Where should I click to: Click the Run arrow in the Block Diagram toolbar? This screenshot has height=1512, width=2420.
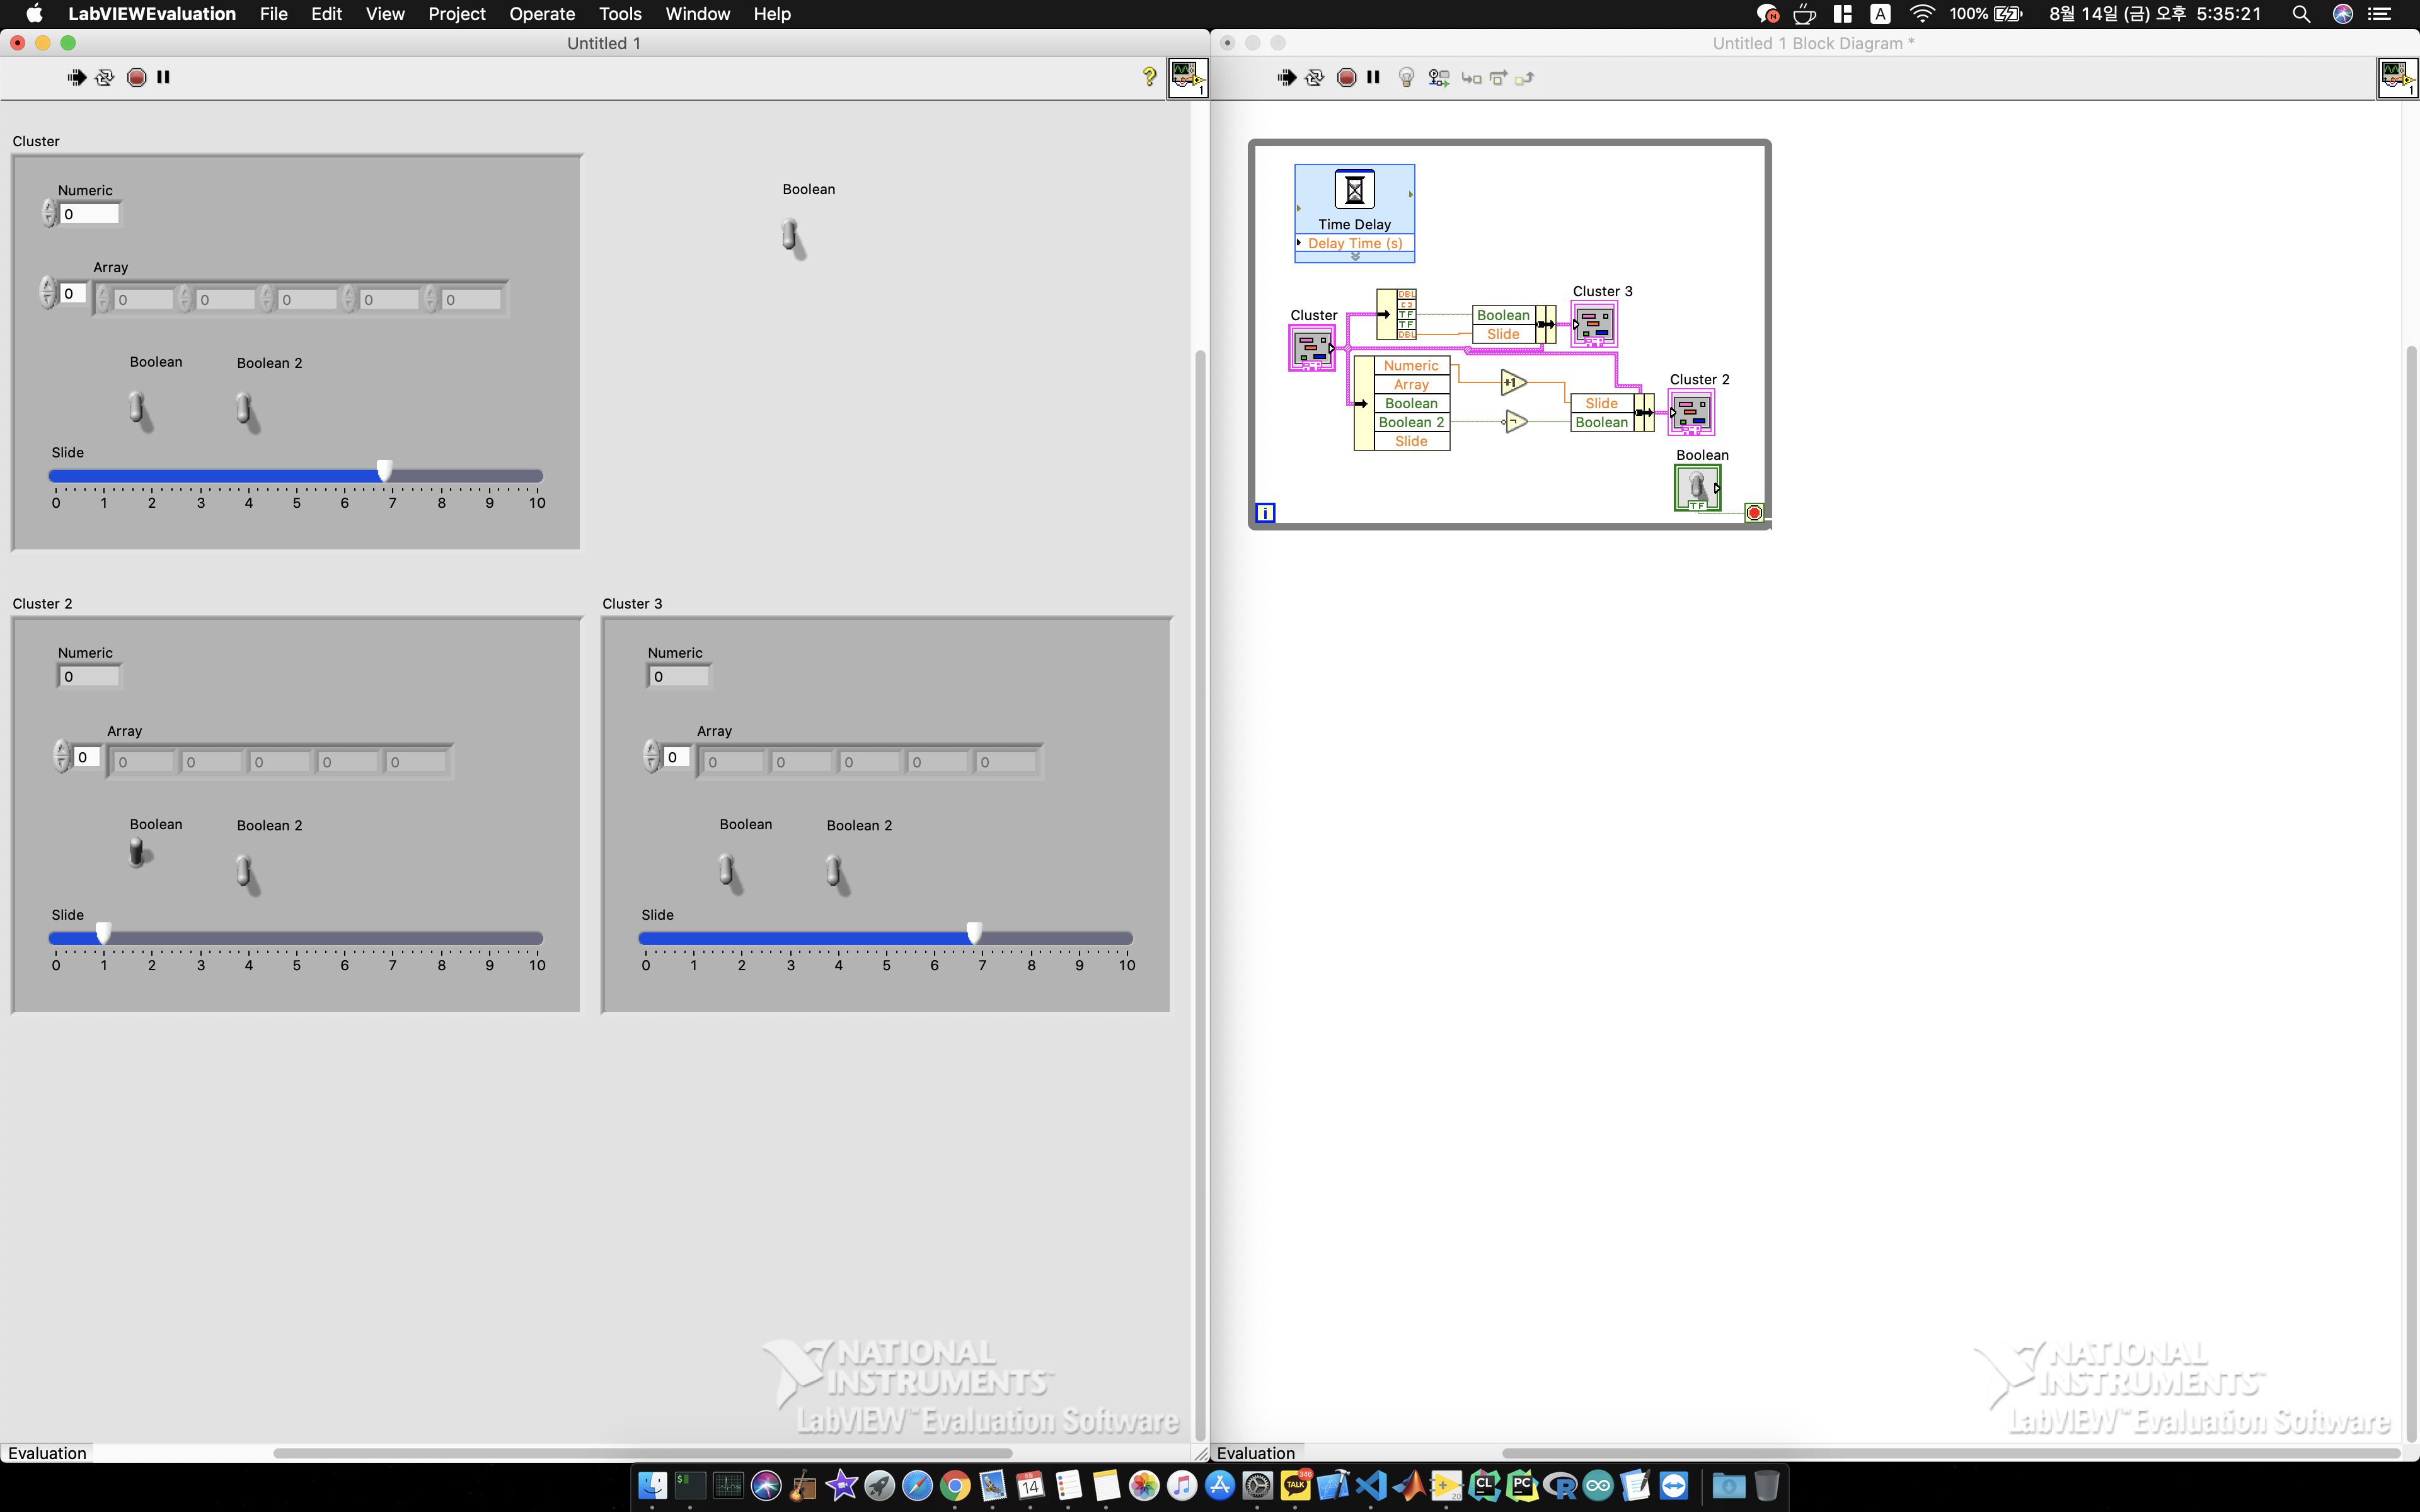(1287, 77)
